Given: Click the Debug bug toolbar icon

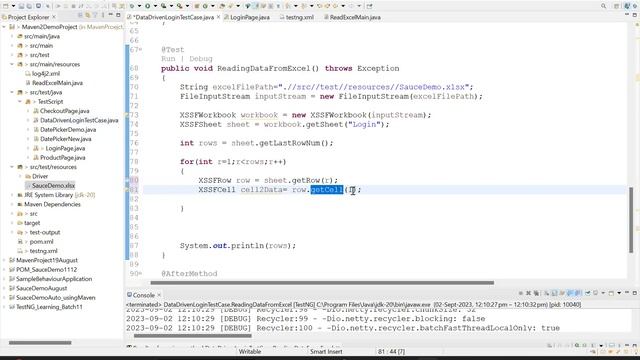Looking at the screenshot, I should [x=132, y=6].
